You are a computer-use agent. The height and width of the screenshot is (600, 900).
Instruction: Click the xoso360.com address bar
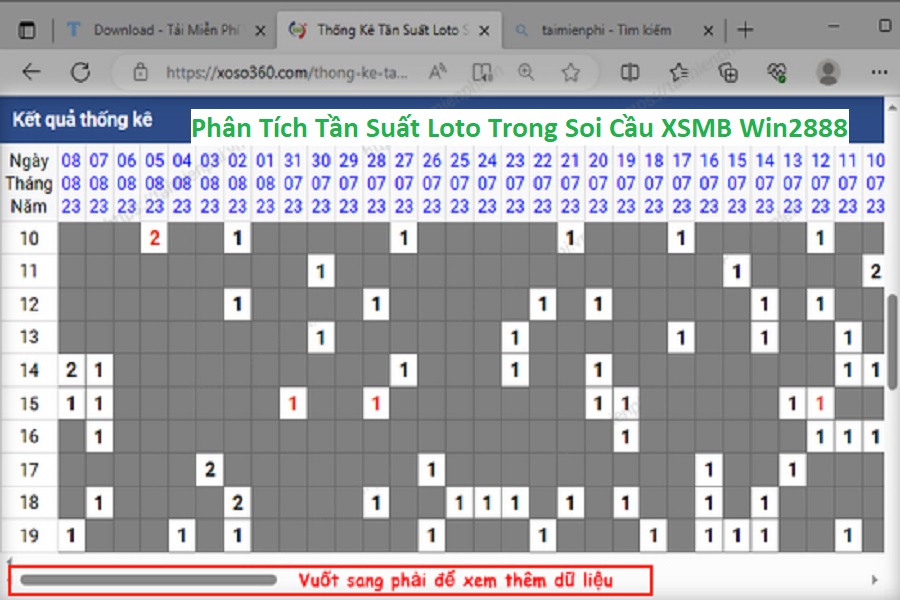click(290, 72)
